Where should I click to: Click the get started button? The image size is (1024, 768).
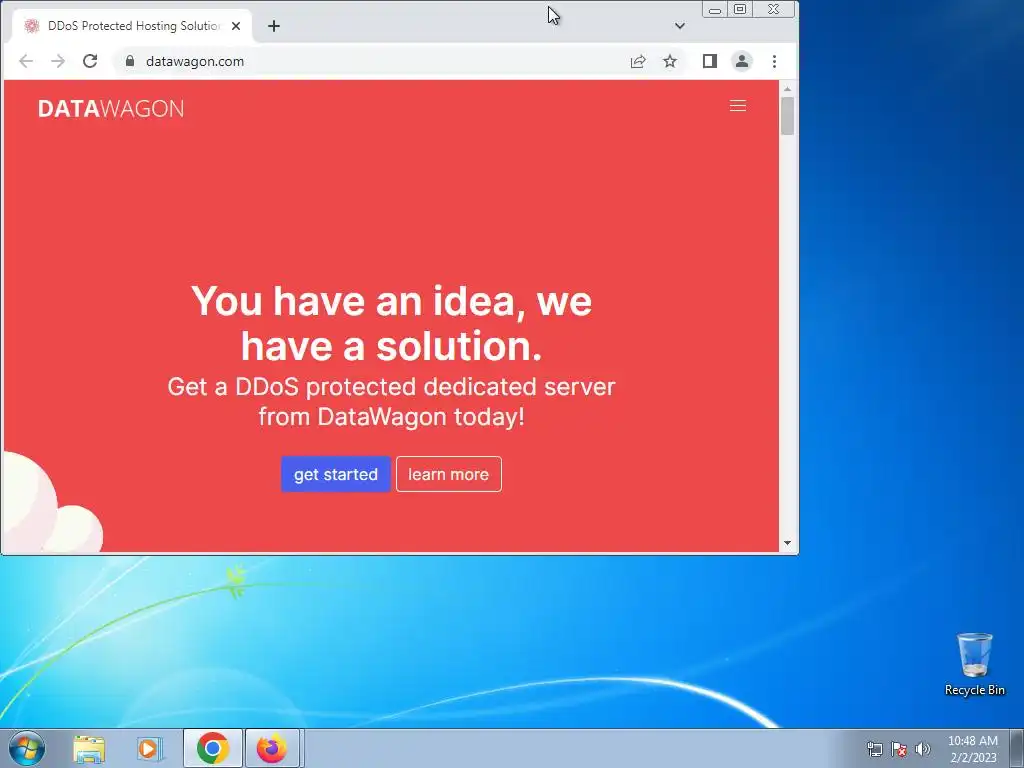coord(336,474)
